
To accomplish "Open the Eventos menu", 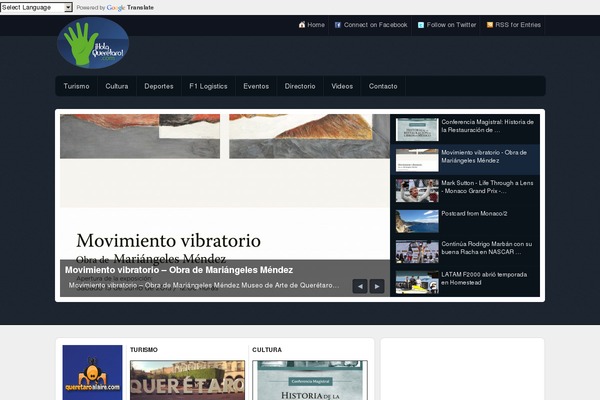I will click(256, 86).
